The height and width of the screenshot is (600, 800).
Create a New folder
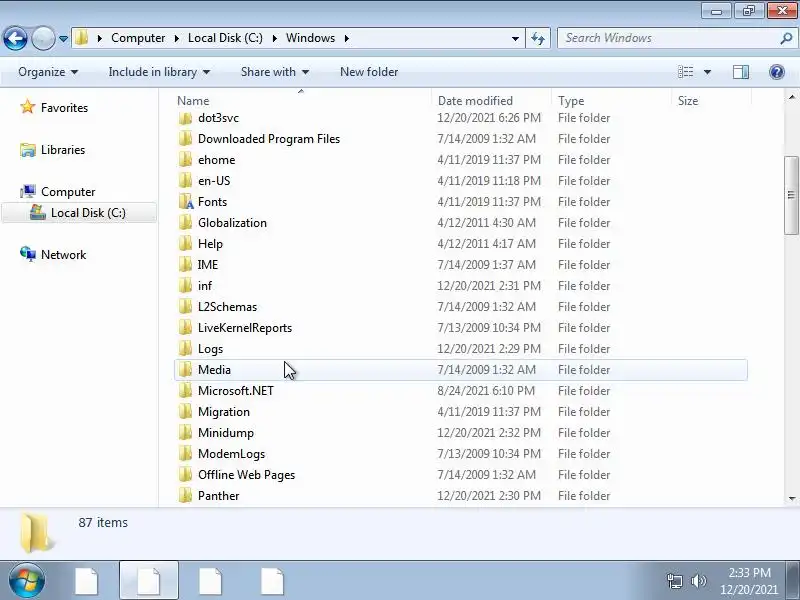(369, 72)
